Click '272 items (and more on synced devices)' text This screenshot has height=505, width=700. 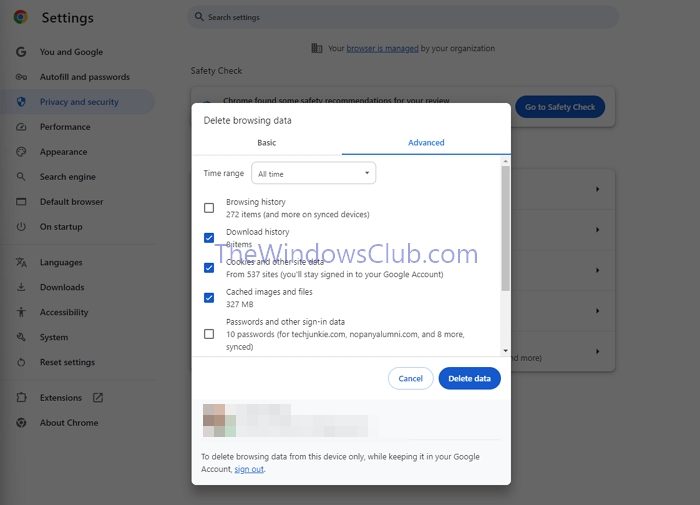[x=297, y=214]
